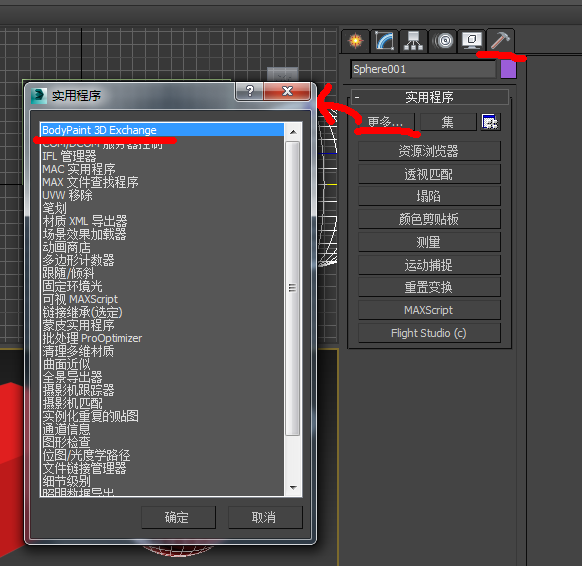Open the Utilities hammer tab icon
Screen dimensions: 582x566
pos(500,41)
